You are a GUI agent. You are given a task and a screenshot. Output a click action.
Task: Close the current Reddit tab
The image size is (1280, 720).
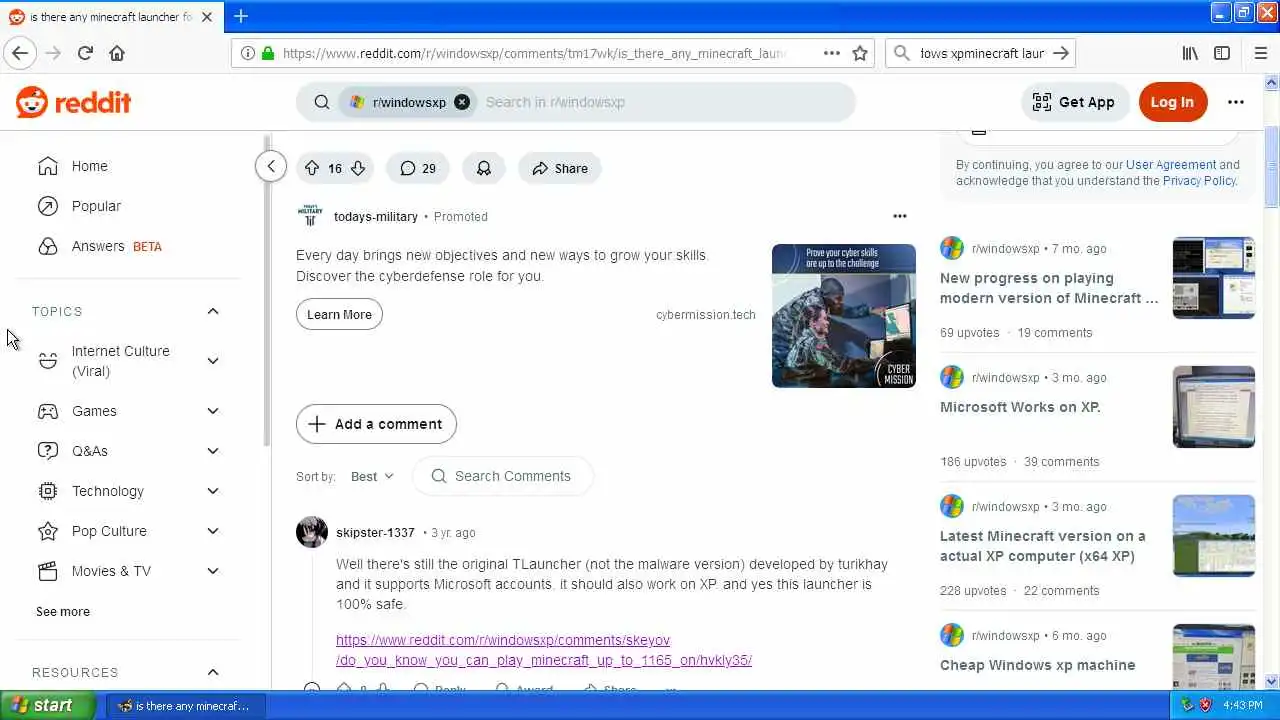coord(207,17)
